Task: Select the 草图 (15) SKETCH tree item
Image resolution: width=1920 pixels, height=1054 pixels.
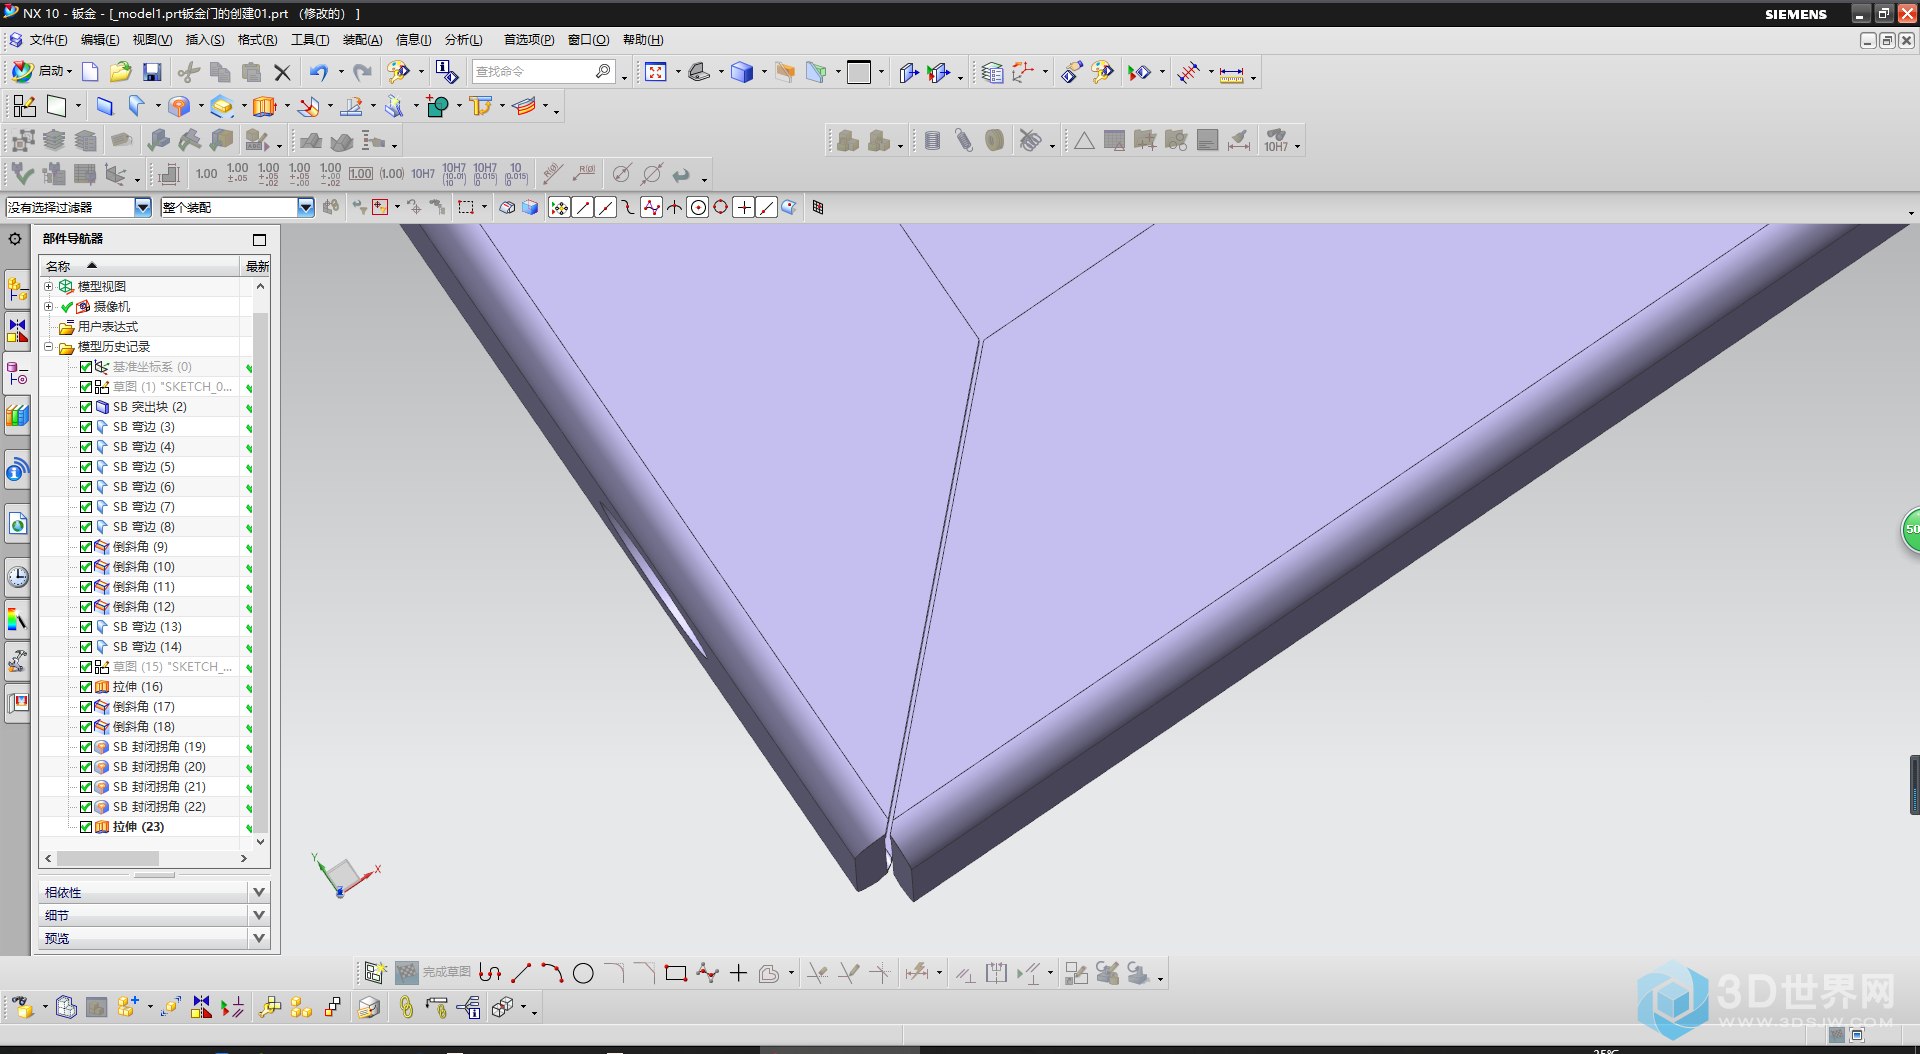Action: coord(172,667)
